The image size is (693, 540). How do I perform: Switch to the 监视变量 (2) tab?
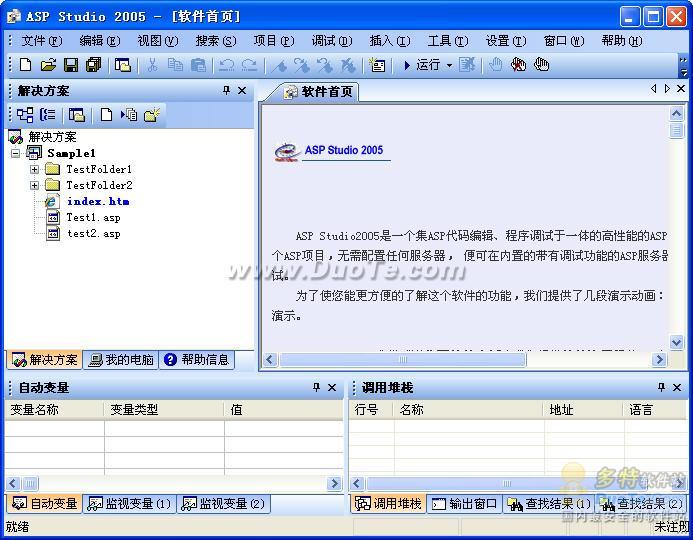[223, 504]
